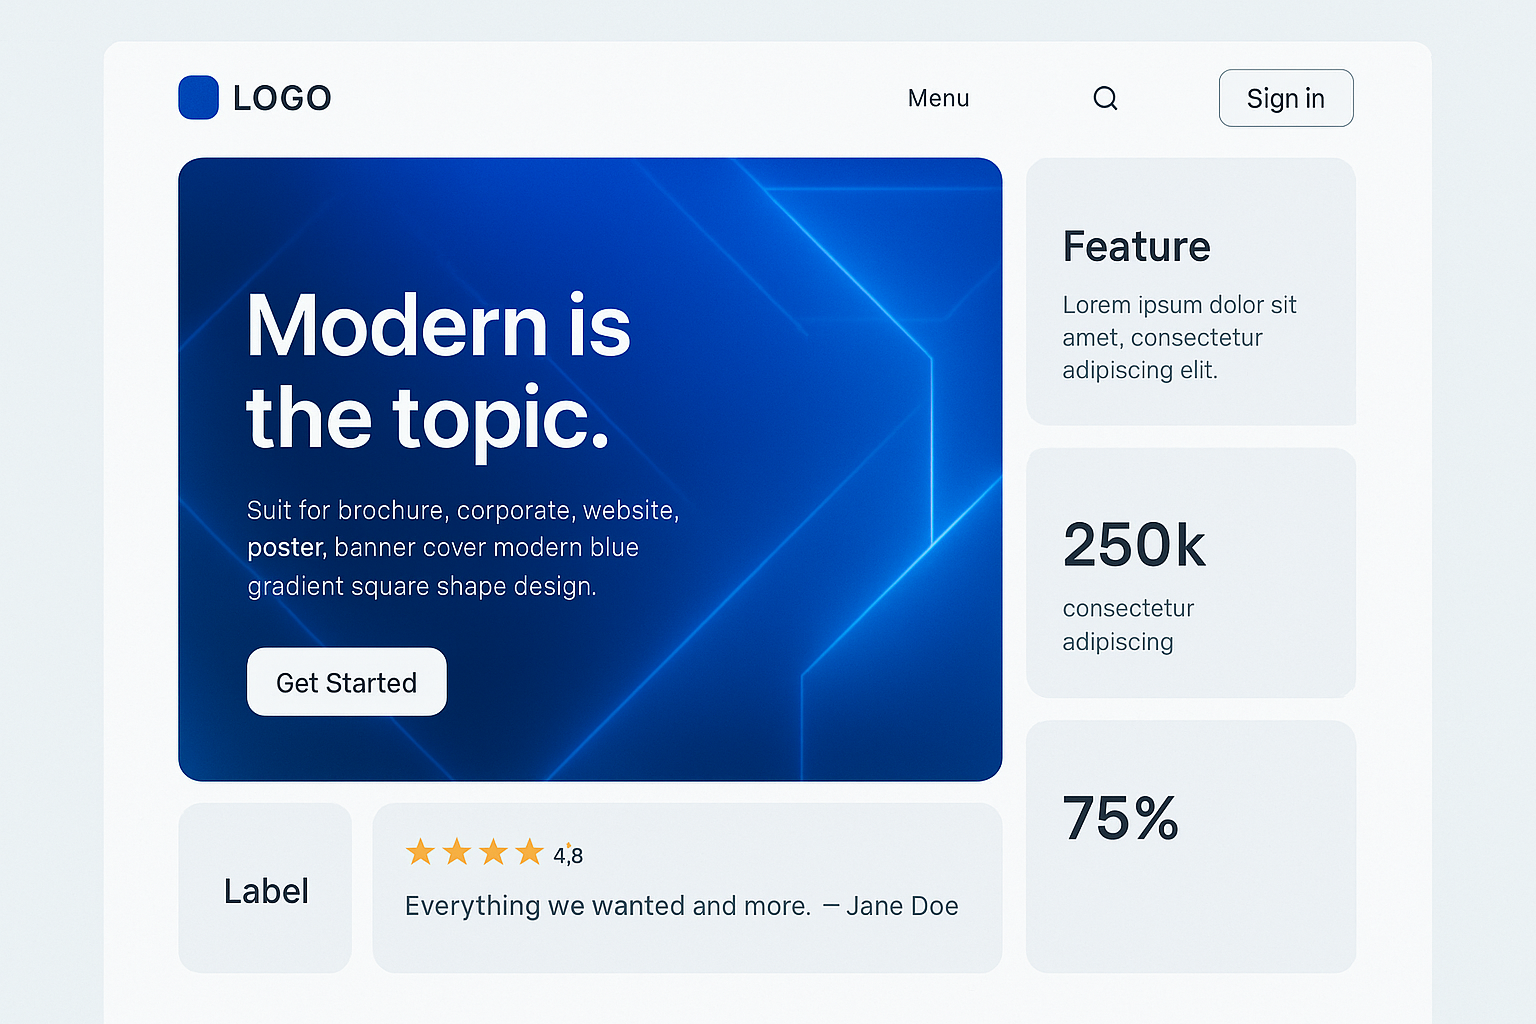Viewport: 1536px width, 1024px height.
Task: Click the Lorem ipsum feature description
Action: 1179,337
